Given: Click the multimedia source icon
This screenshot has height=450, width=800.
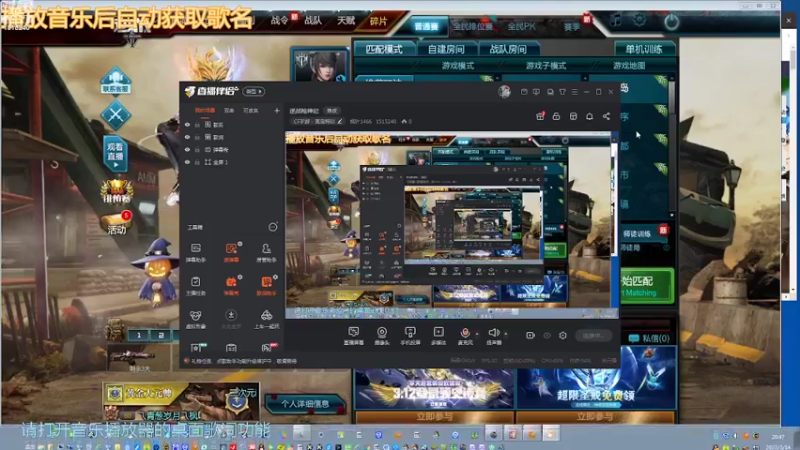Looking at the screenshot, I should [x=438, y=332].
